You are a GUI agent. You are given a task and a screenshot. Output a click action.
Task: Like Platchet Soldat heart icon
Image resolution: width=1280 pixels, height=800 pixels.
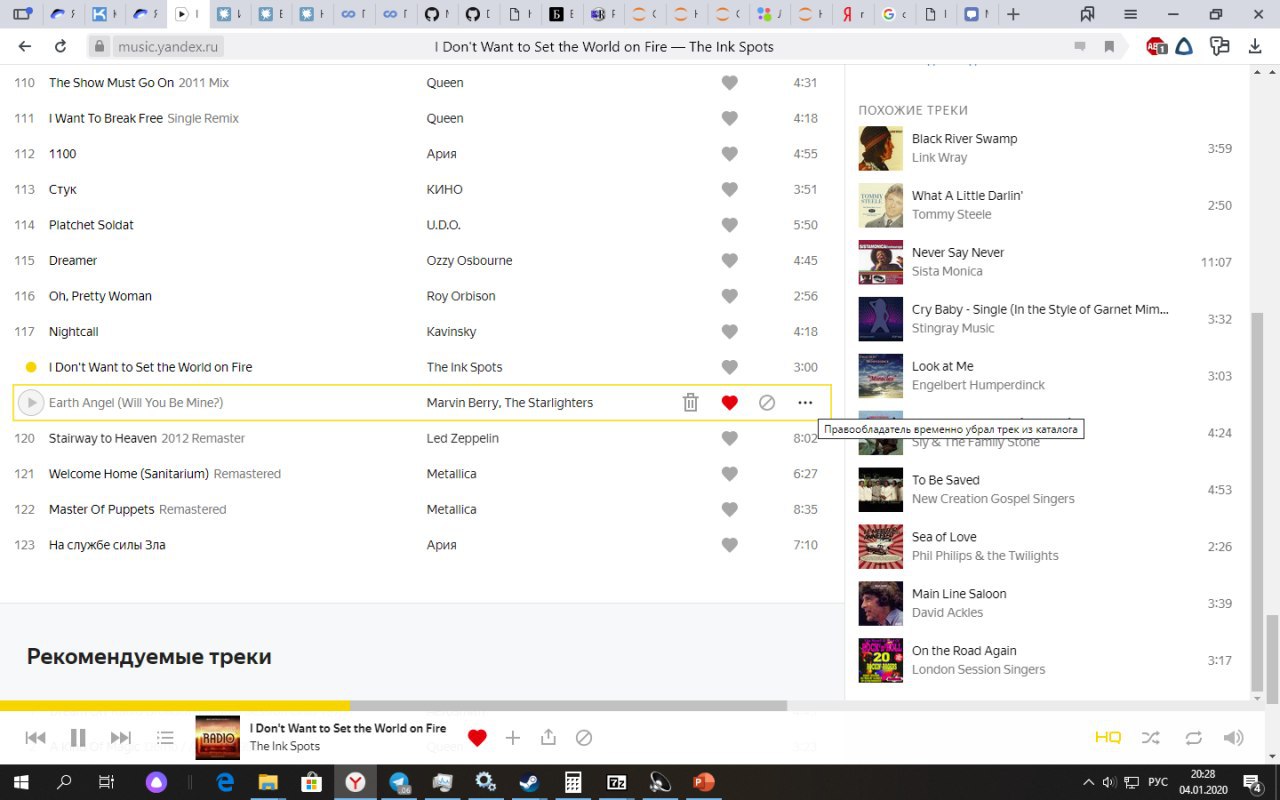point(729,225)
